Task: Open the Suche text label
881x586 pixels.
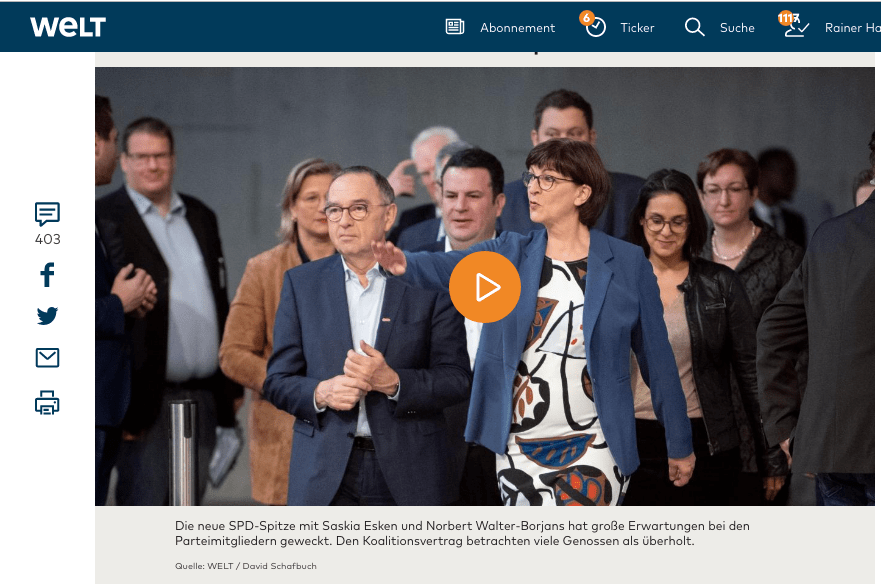Action: click(x=737, y=28)
